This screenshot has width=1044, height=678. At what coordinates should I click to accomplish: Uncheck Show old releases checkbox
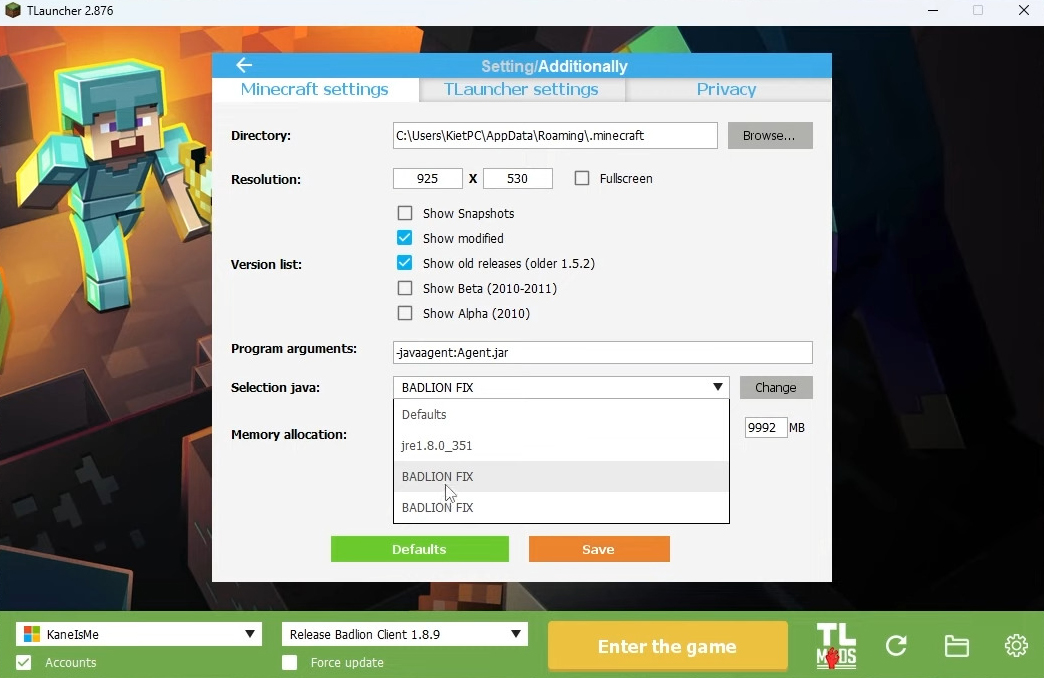(x=405, y=263)
